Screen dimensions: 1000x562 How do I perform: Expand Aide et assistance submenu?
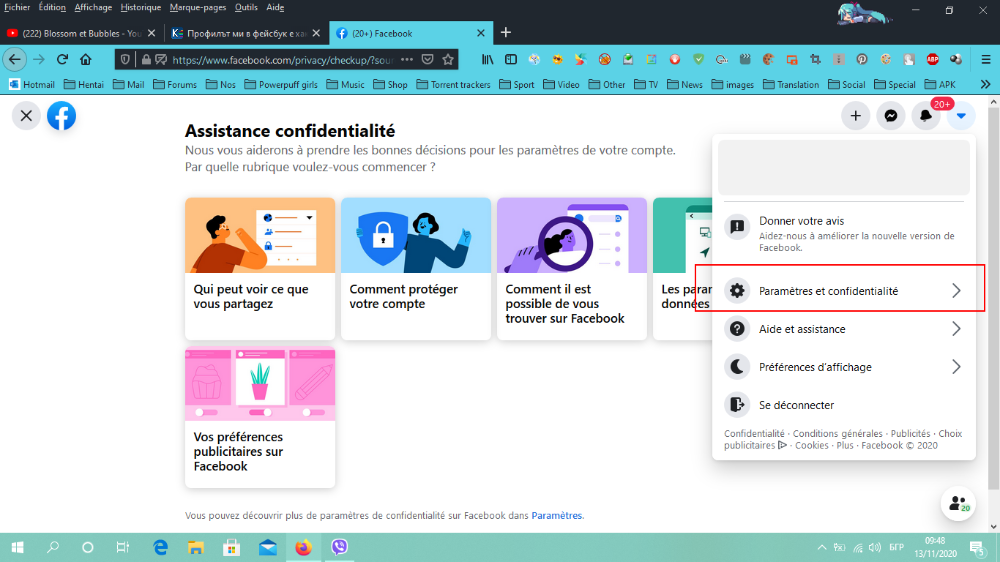pyautogui.click(x=844, y=329)
